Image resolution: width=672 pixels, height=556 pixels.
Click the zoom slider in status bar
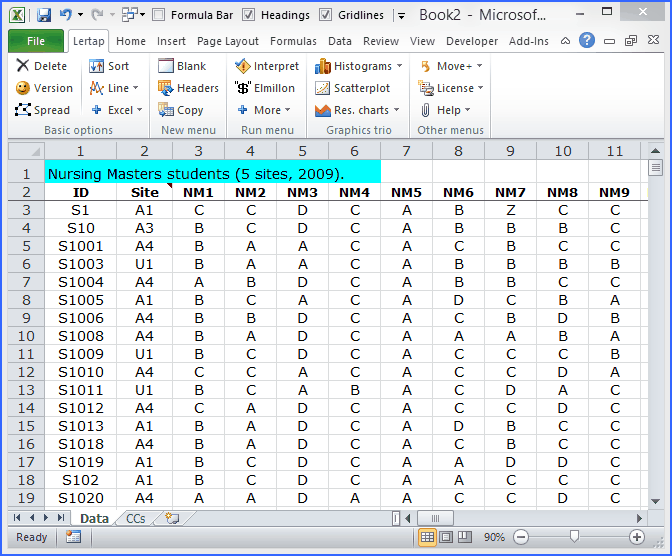click(x=574, y=537)
